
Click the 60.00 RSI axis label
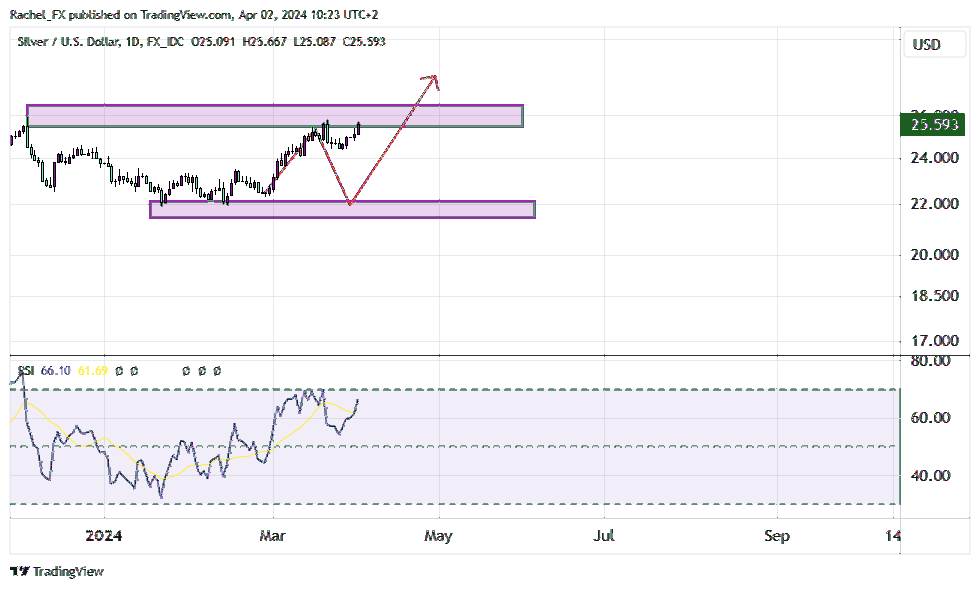(930, 418)
